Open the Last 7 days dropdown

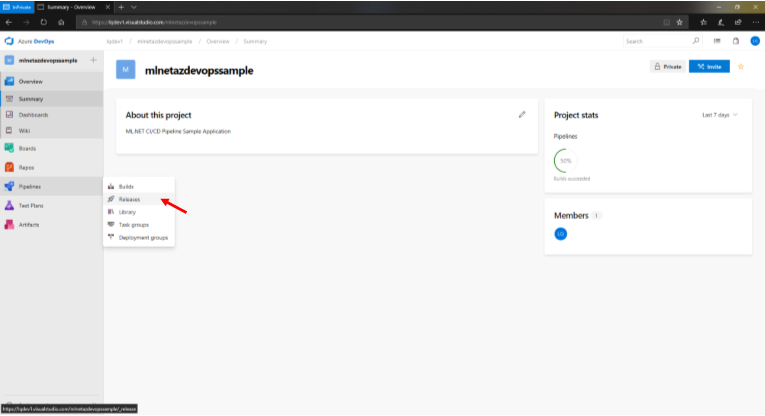click(720, 115)
